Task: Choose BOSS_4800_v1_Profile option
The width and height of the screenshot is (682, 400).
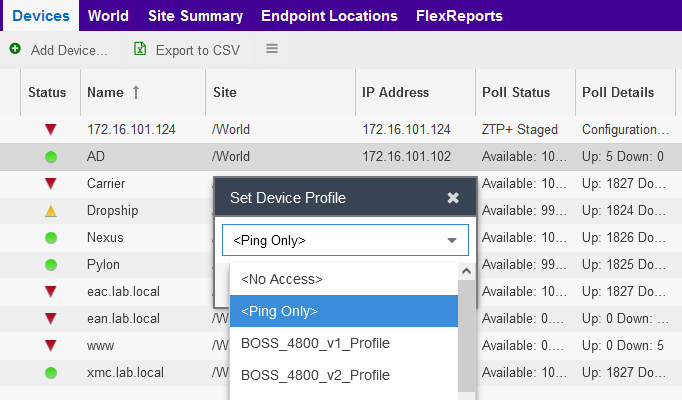Action: click(x=315, y=343)
